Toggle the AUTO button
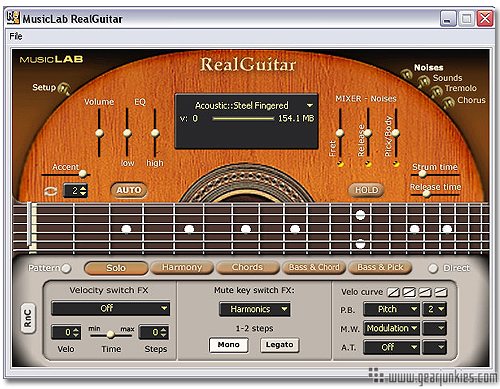500x389 pixels. coord(129,190)
